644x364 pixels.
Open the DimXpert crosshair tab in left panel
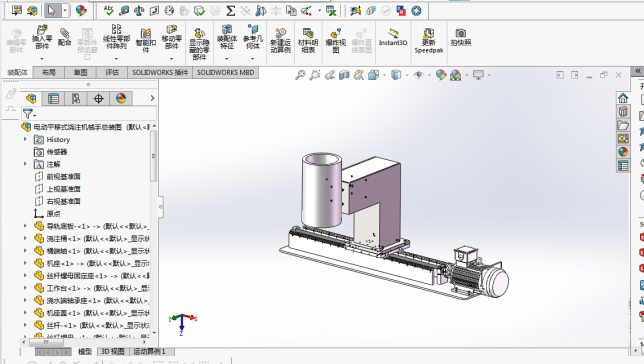(99, 98)
